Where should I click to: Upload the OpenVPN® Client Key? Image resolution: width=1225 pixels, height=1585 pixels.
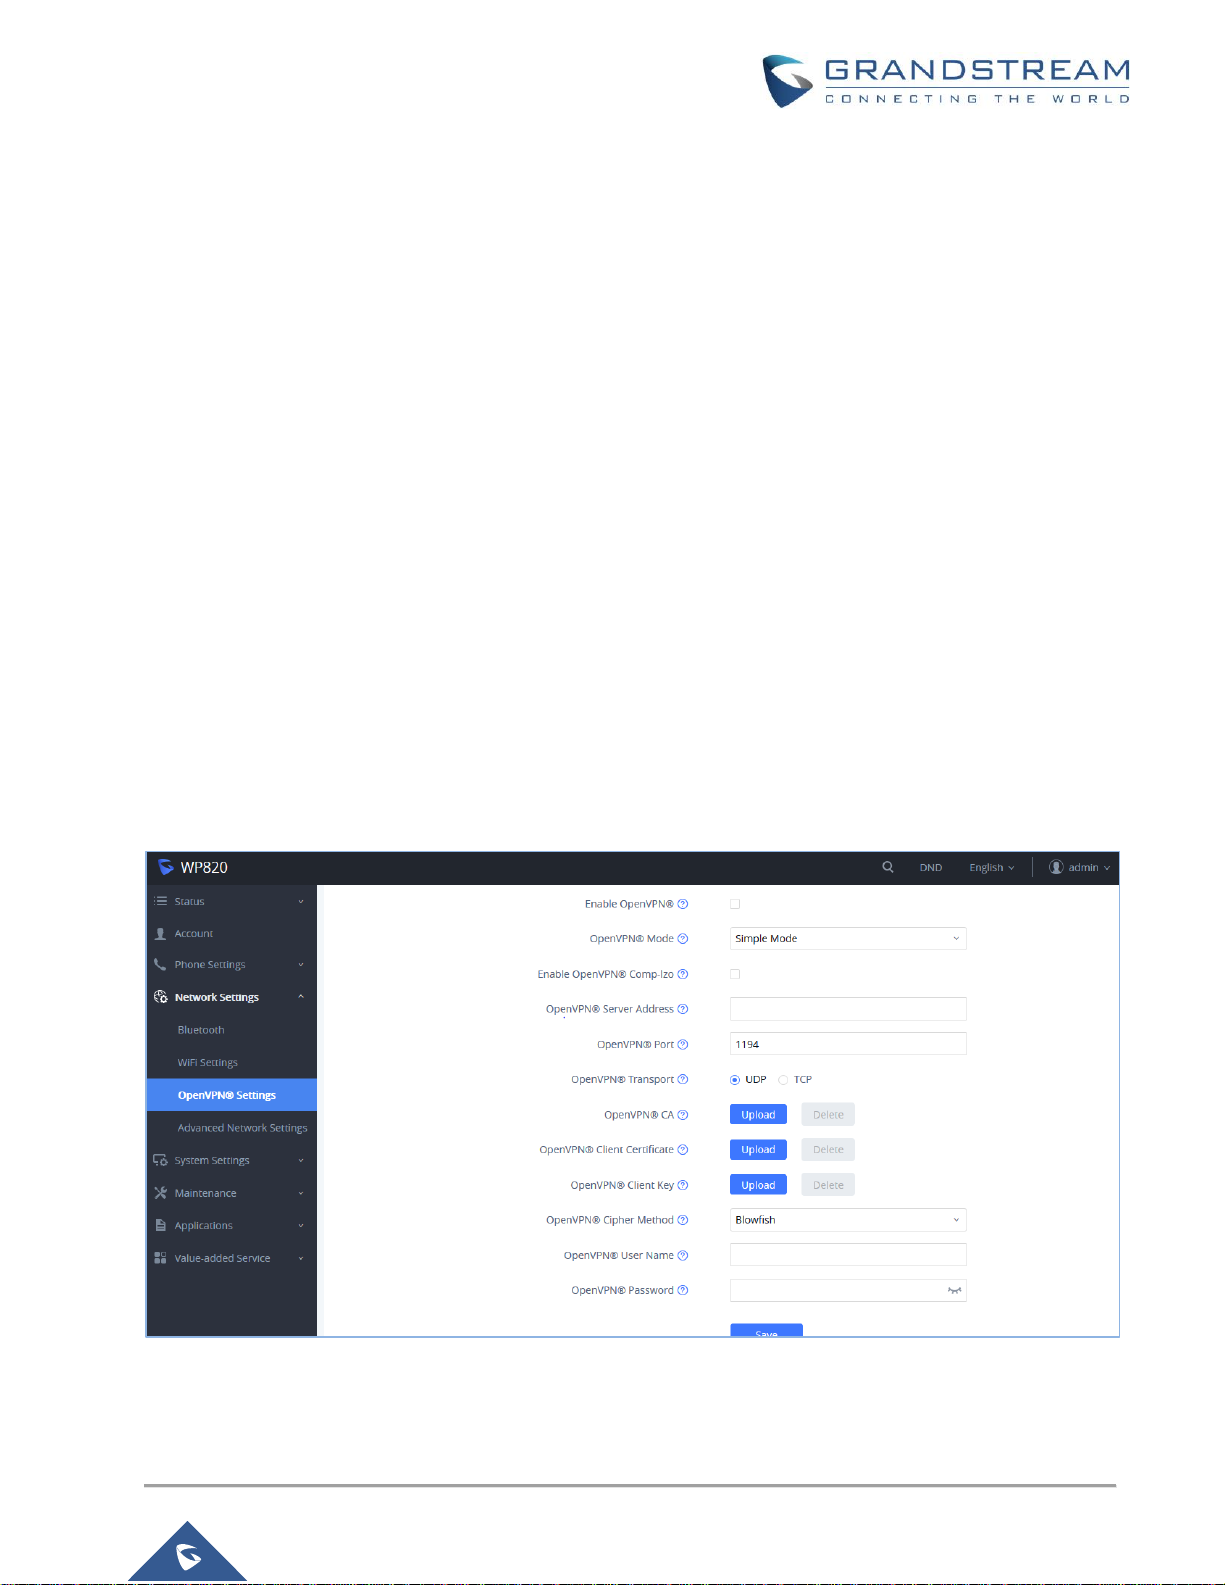pyautogui.click(x=758, y=1185)
